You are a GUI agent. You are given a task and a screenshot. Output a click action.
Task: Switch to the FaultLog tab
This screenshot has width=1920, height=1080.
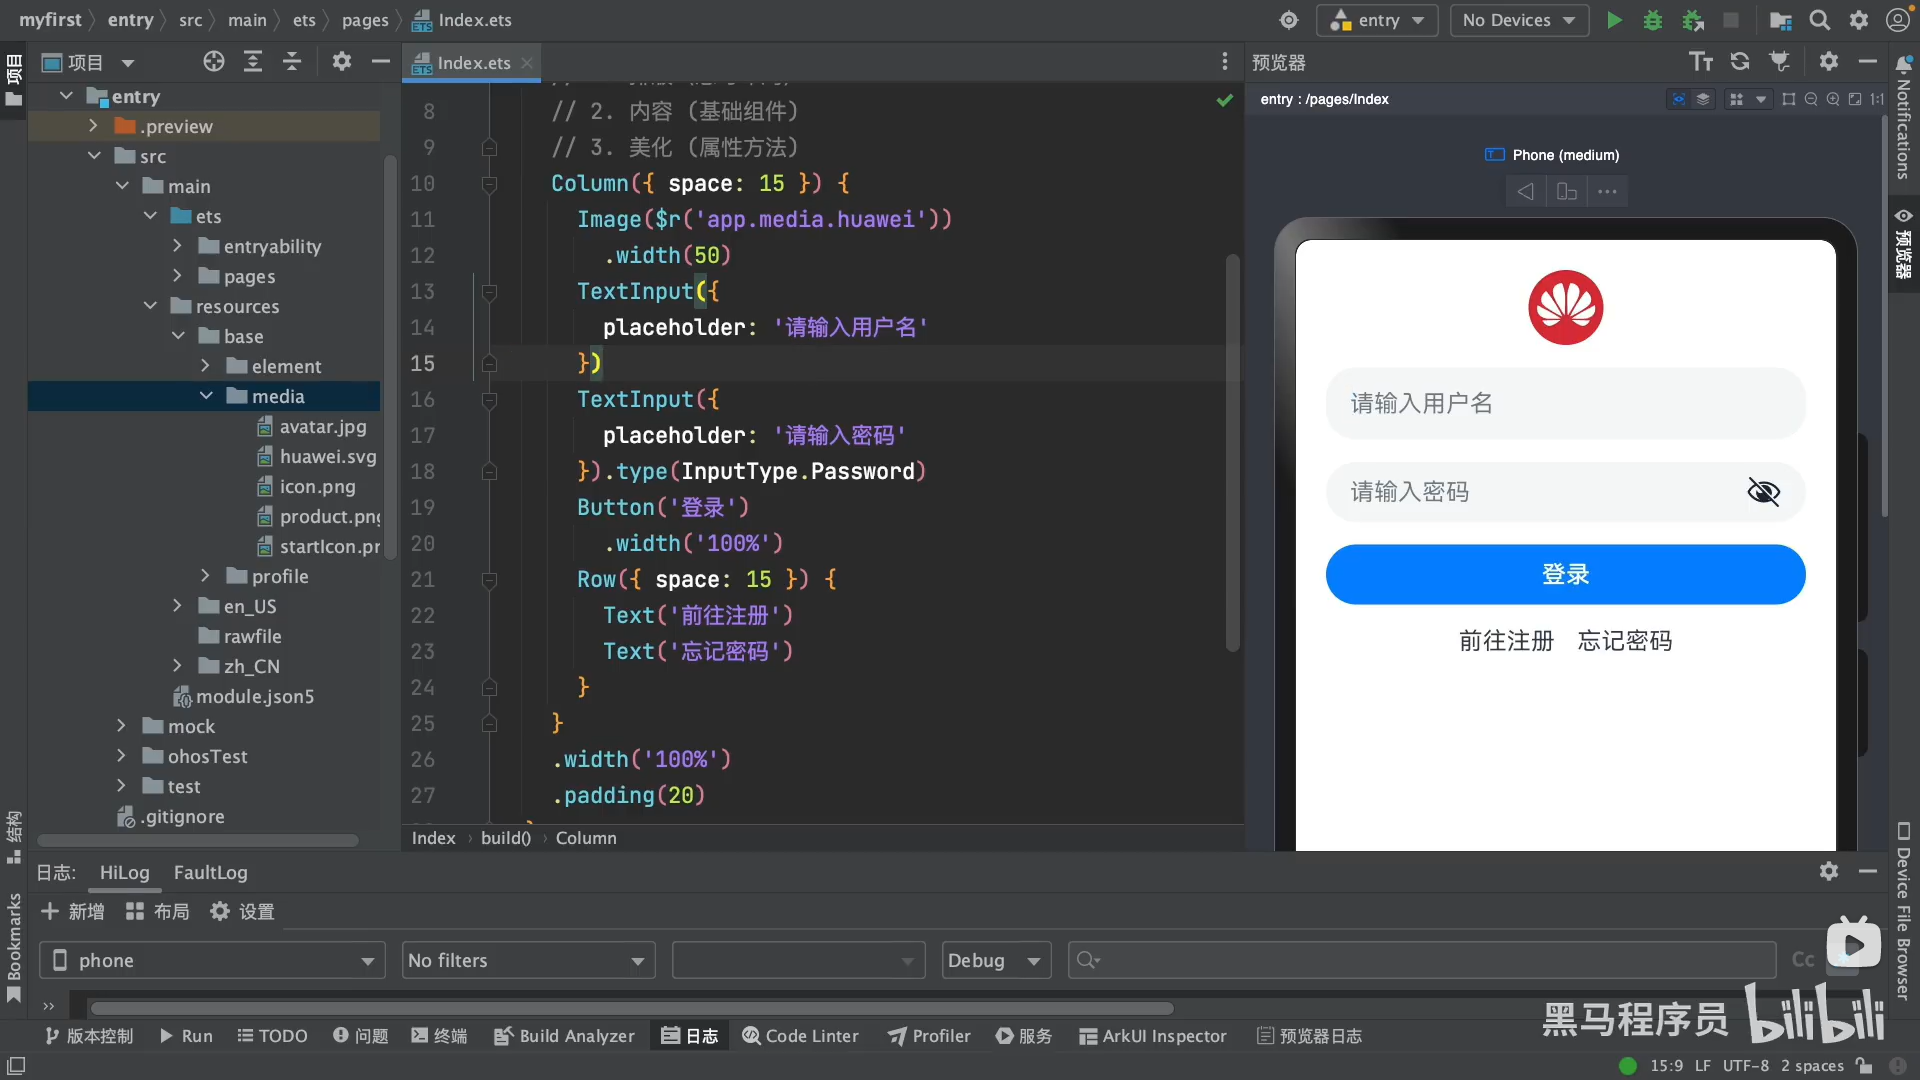210,872
